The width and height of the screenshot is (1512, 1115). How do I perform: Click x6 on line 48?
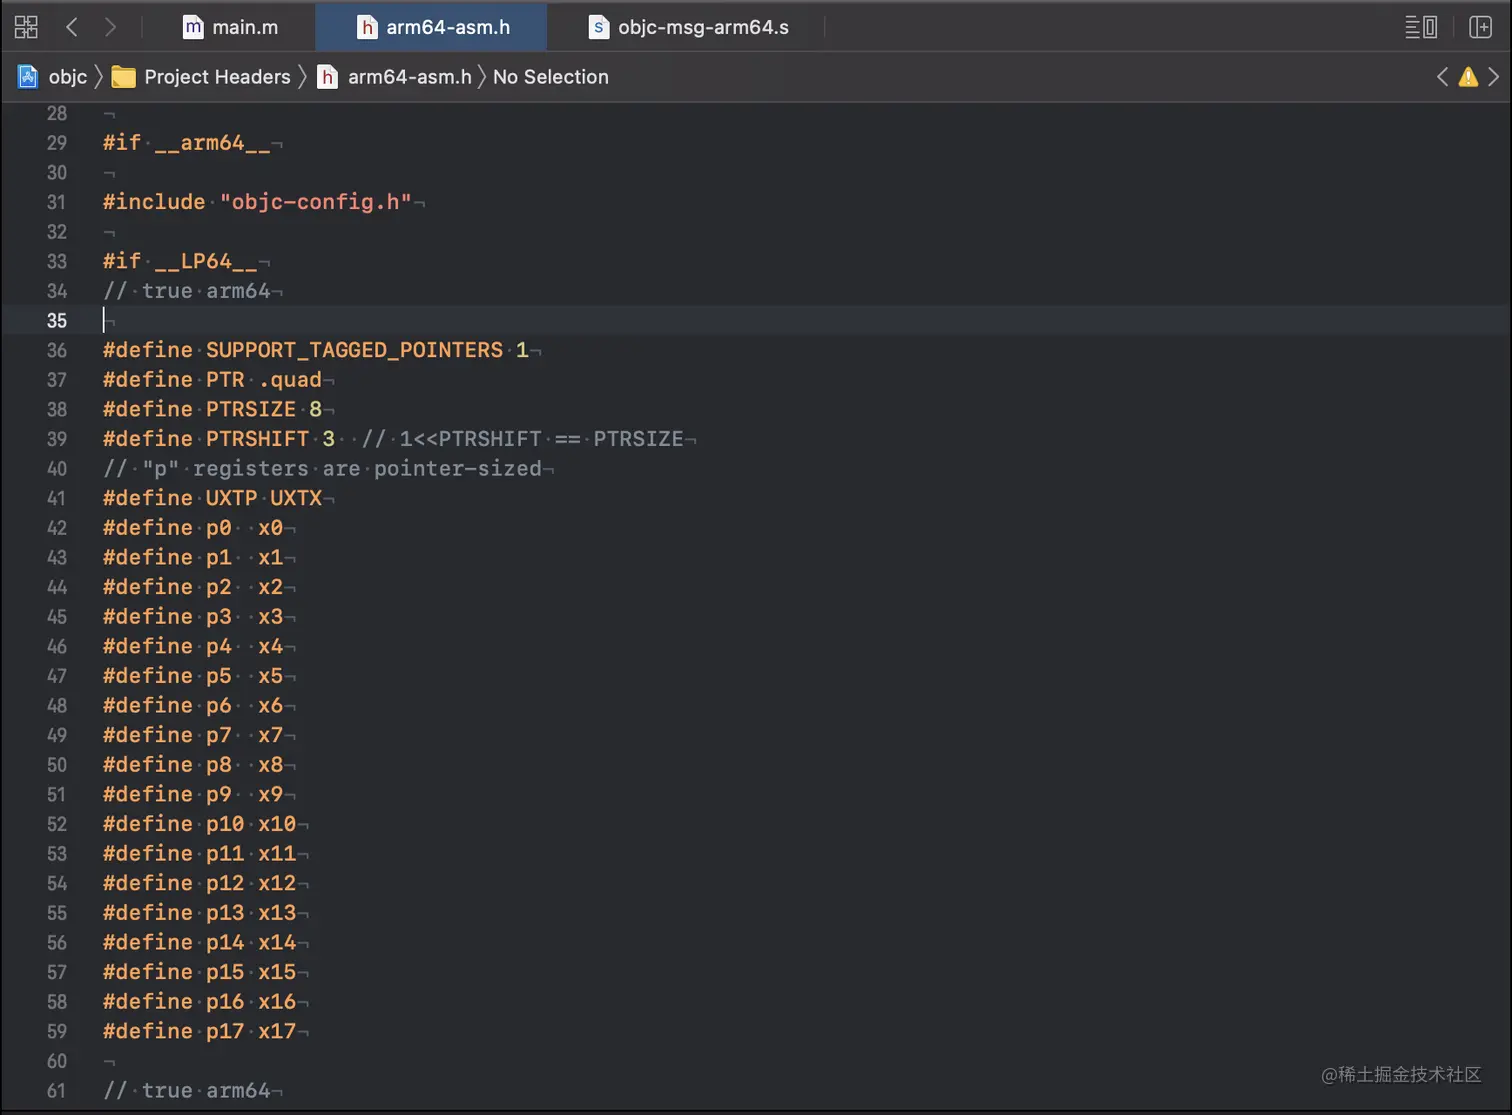270,706
